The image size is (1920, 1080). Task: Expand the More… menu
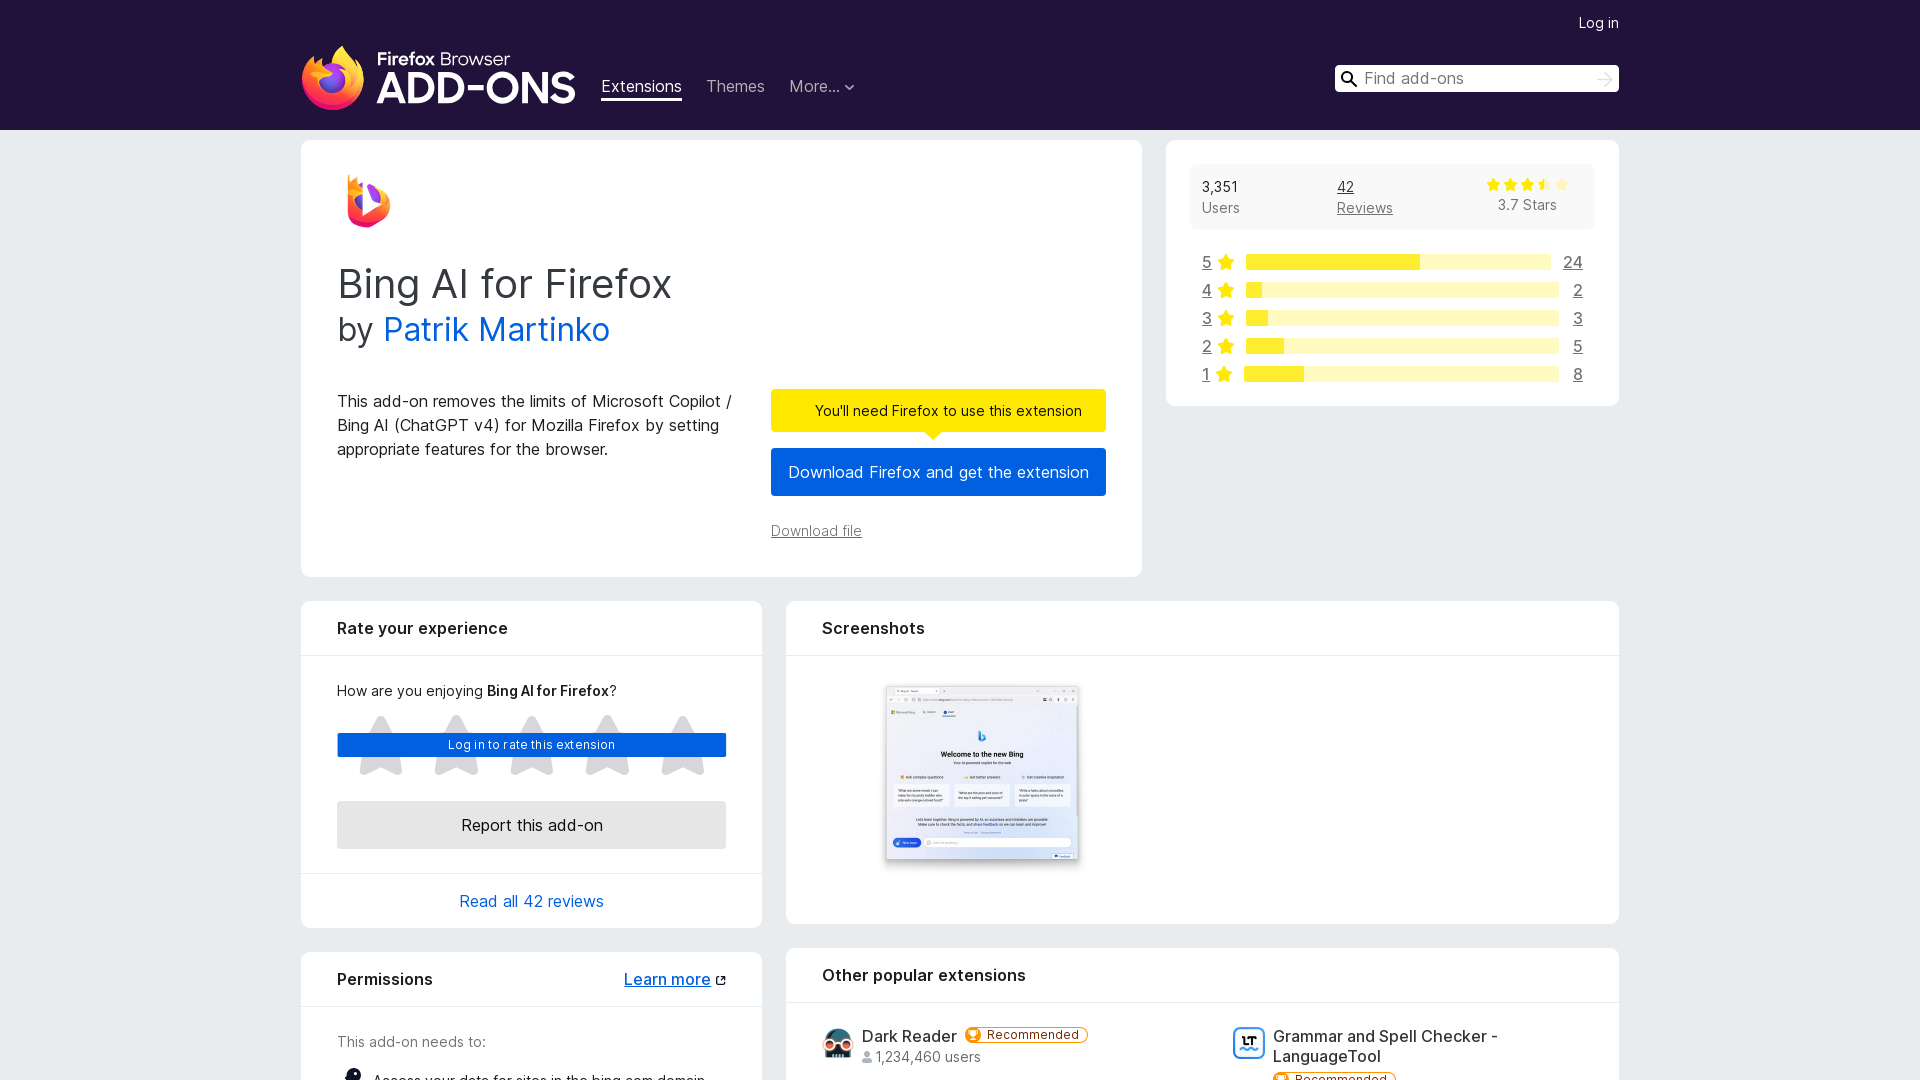[822, 87]
